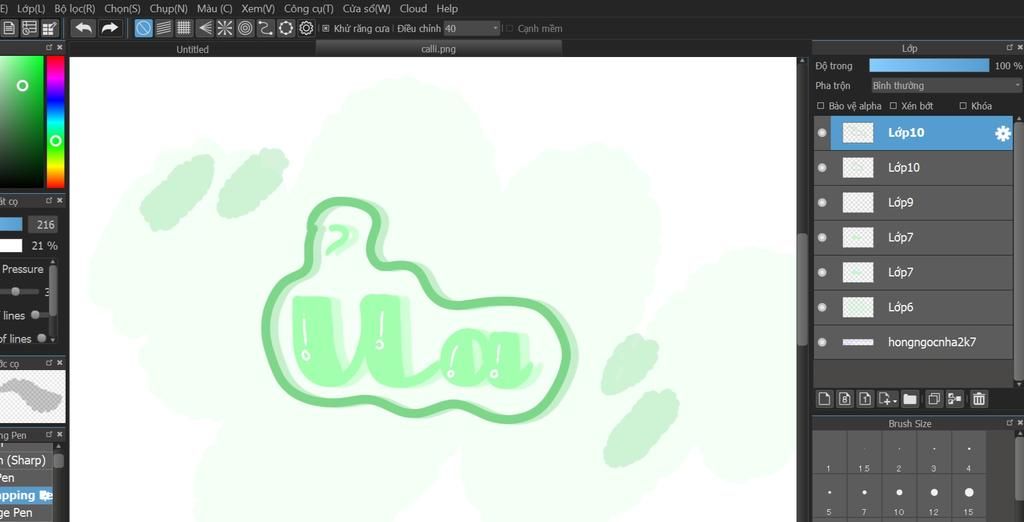Click the Pressure slider handle
1024x522 pixels.
[16, 291]
